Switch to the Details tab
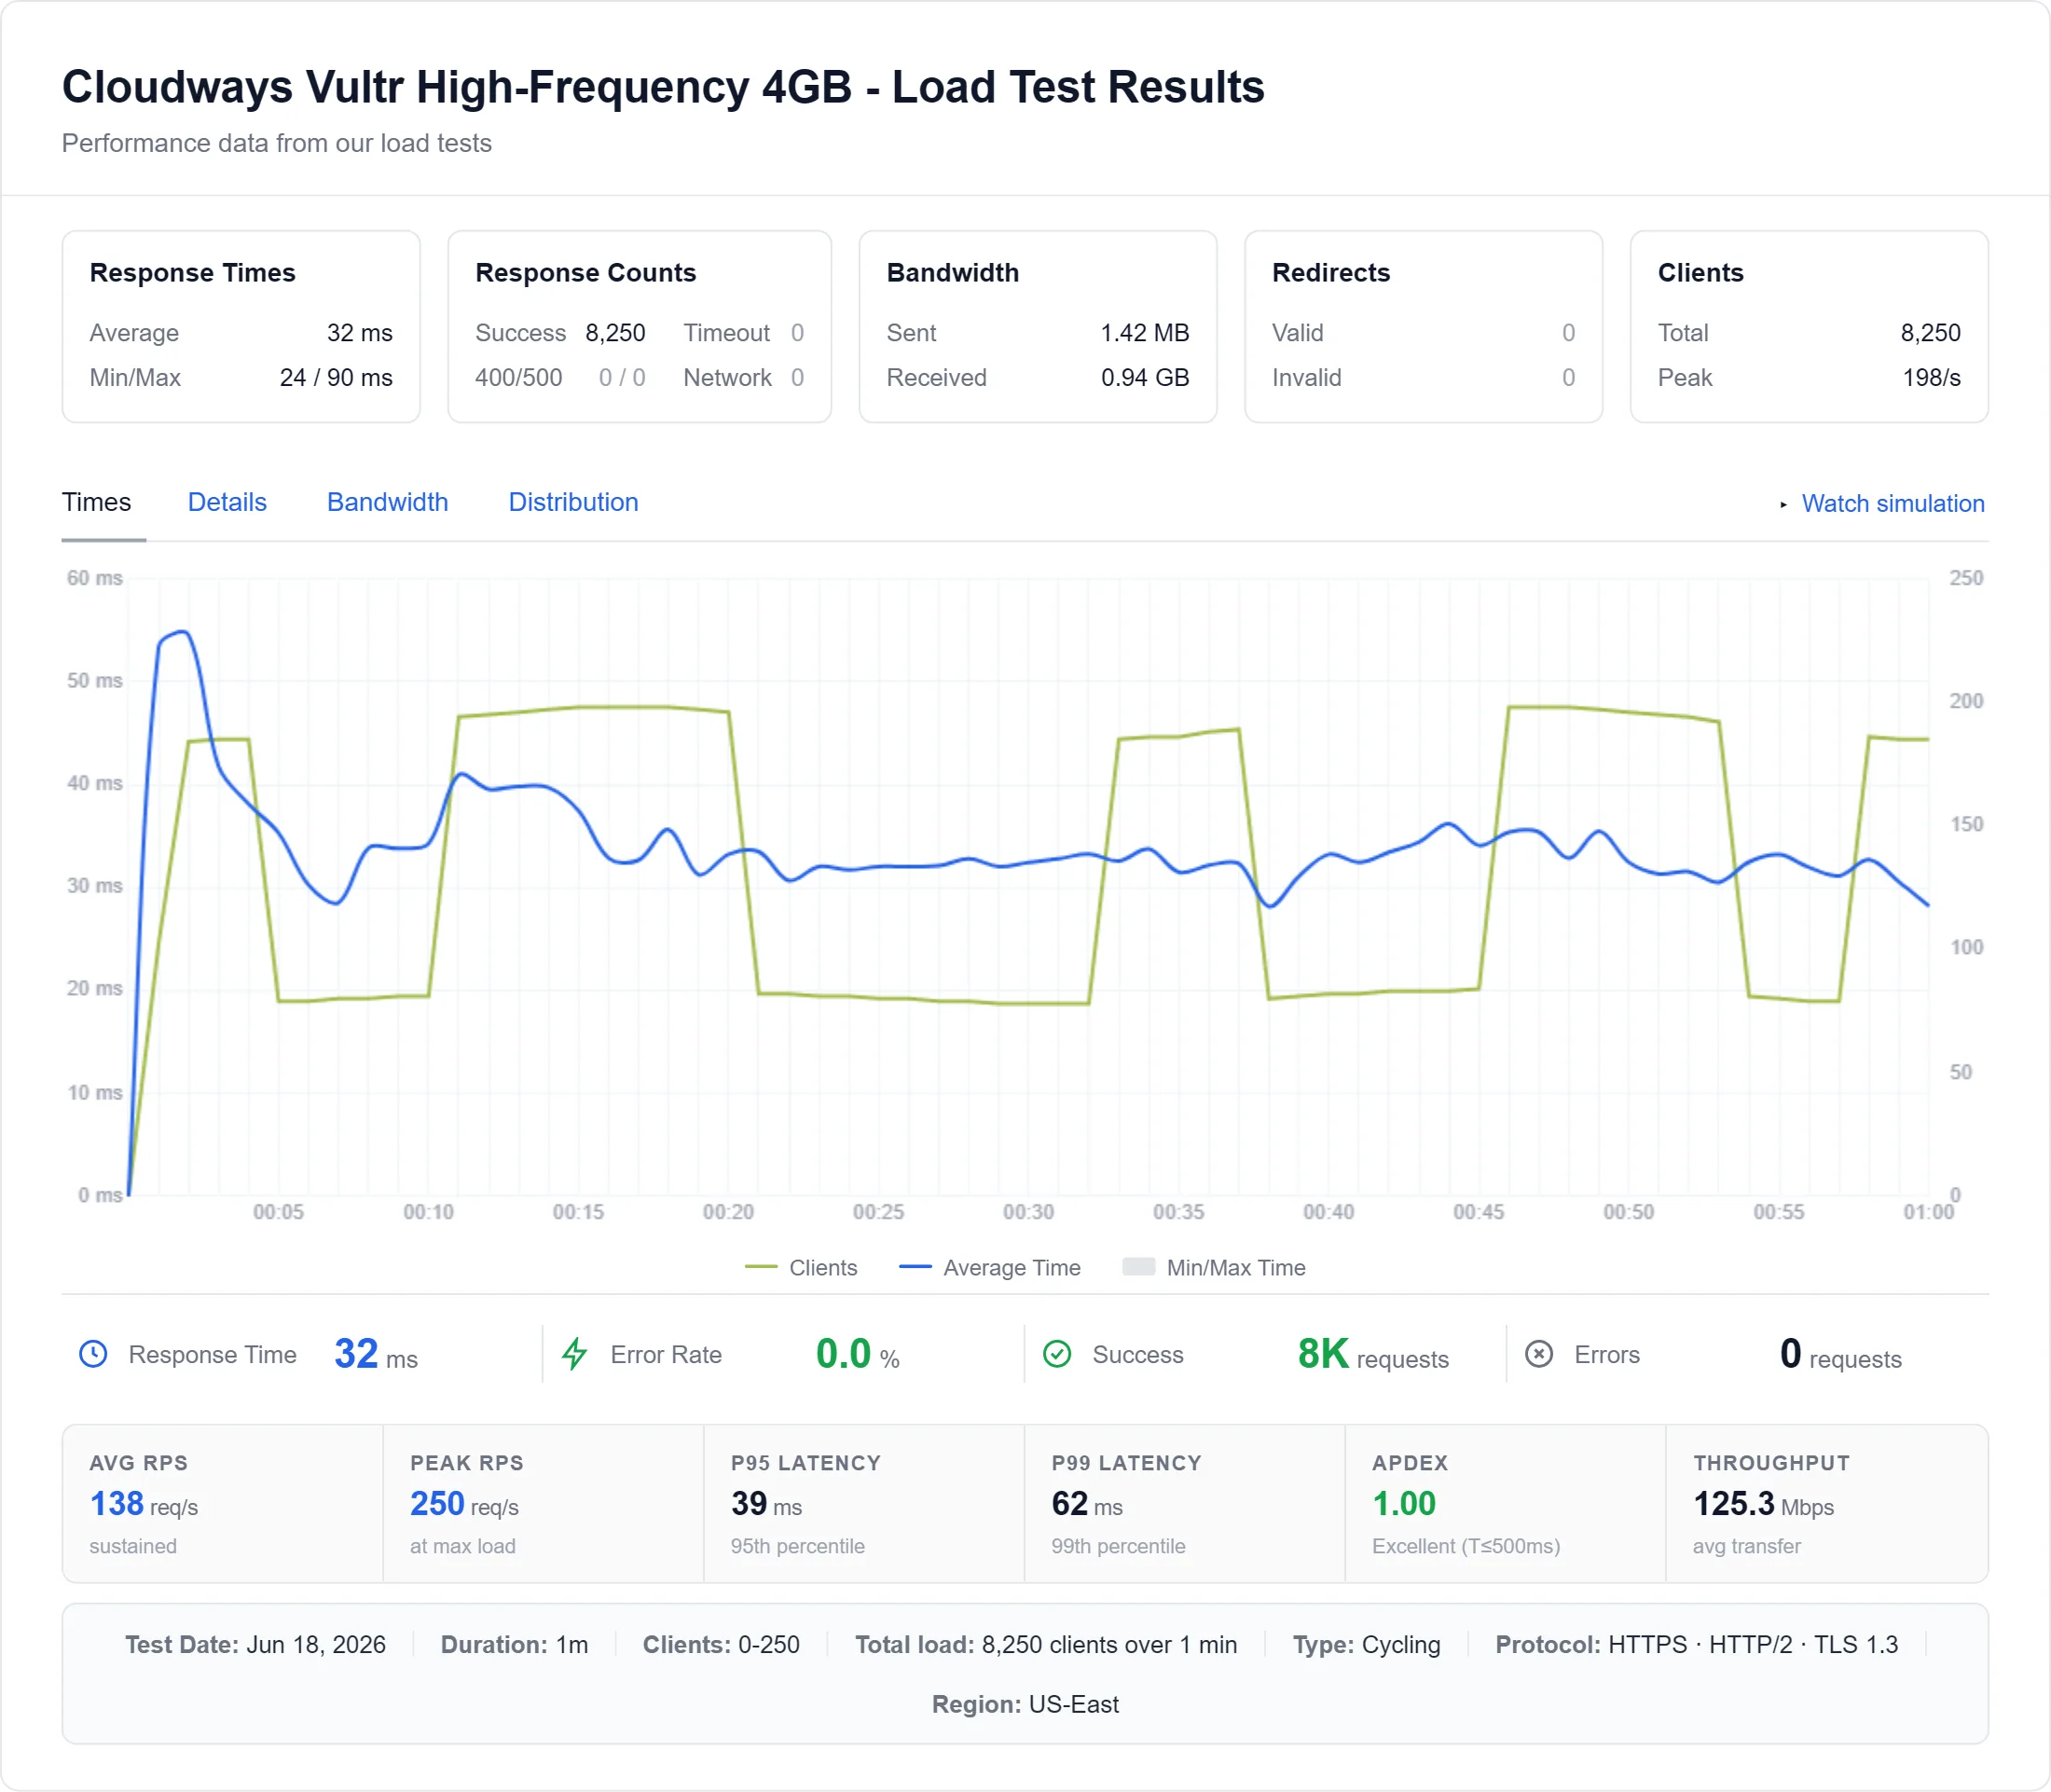Screen dimensions: 2051x1792 click(x=227, y=502)
